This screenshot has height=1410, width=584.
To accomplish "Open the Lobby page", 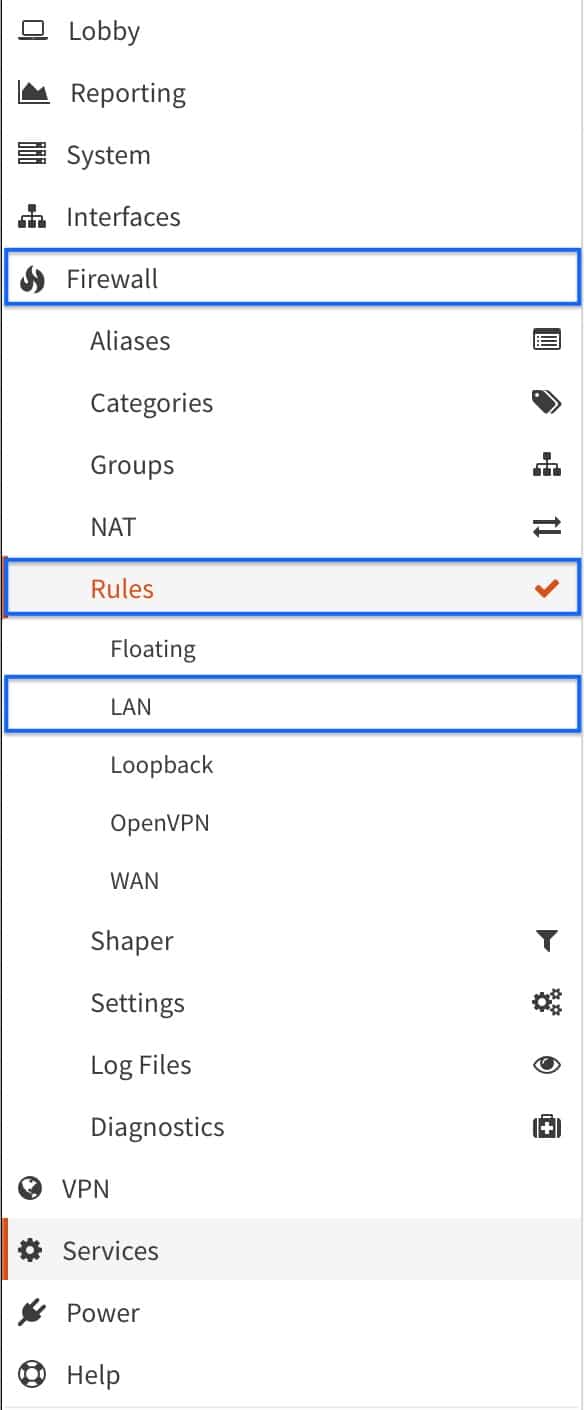I will click(x=103, y=30).
